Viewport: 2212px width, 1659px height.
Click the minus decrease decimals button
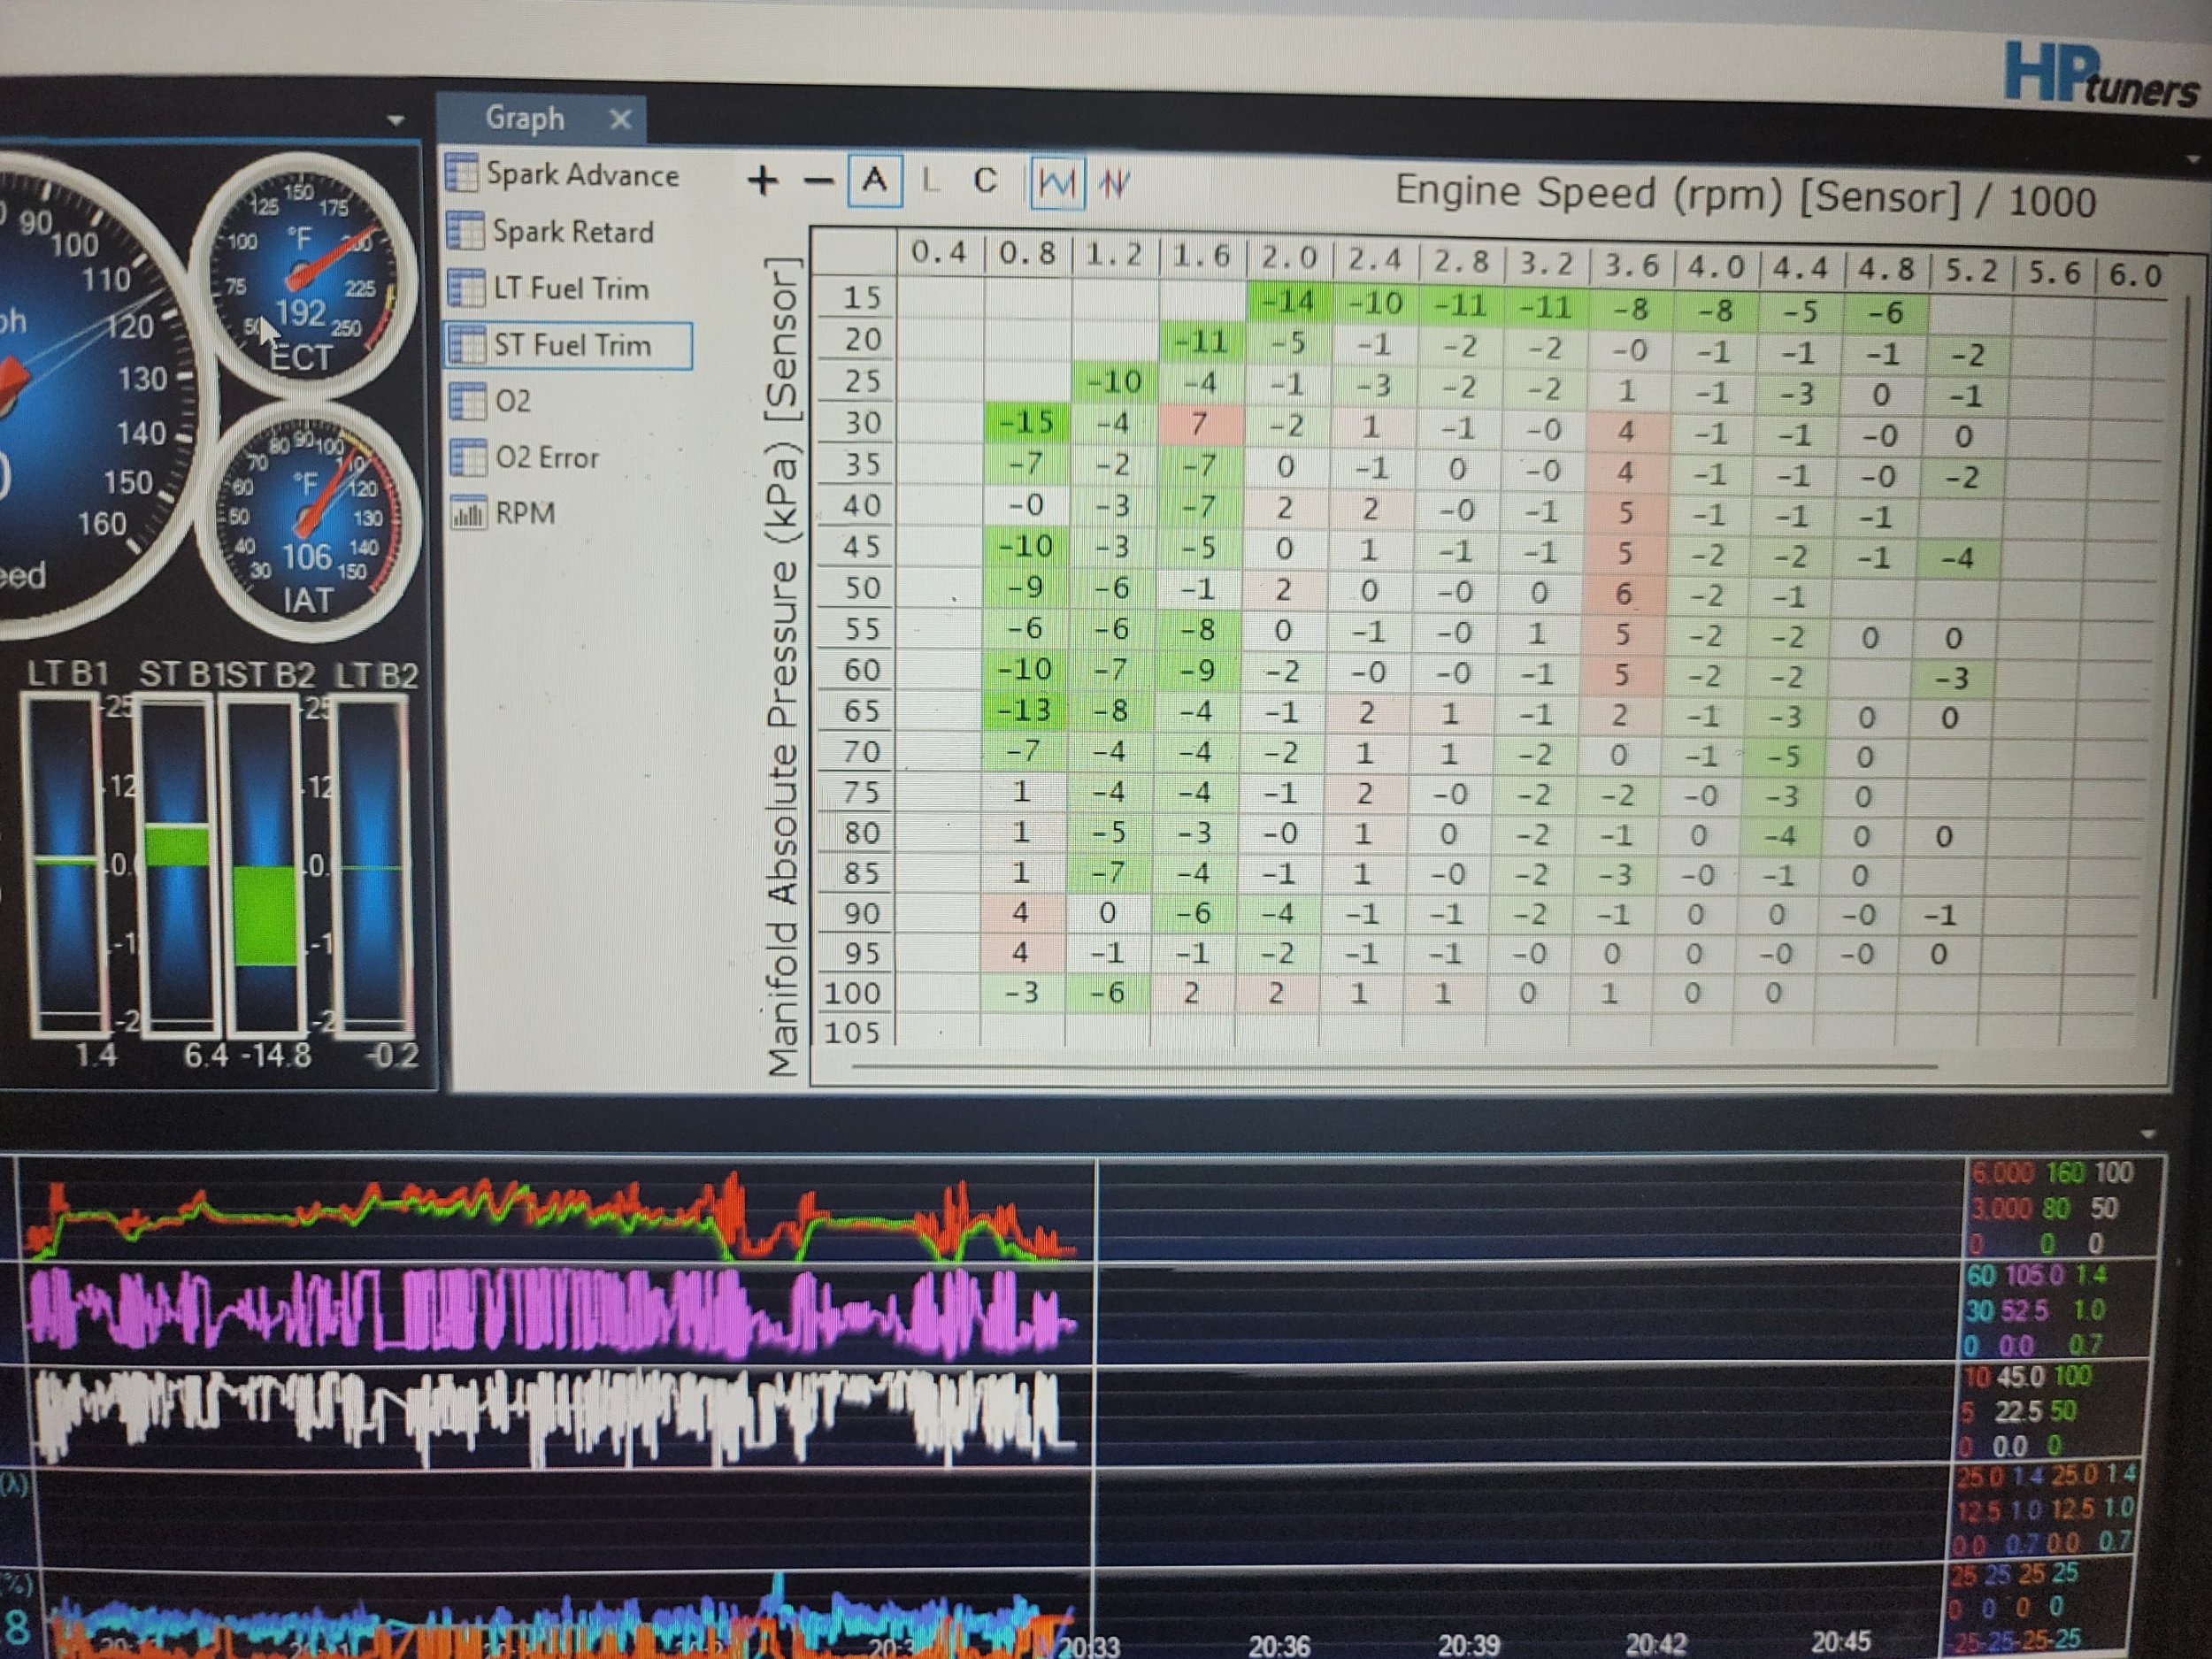tap(818, 182)
